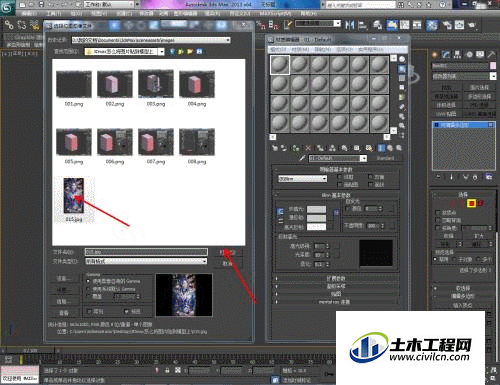This screenshot has height=385, width=500.
Task: Select the second Gamma radio option
Action: click(x=88, y=289)
